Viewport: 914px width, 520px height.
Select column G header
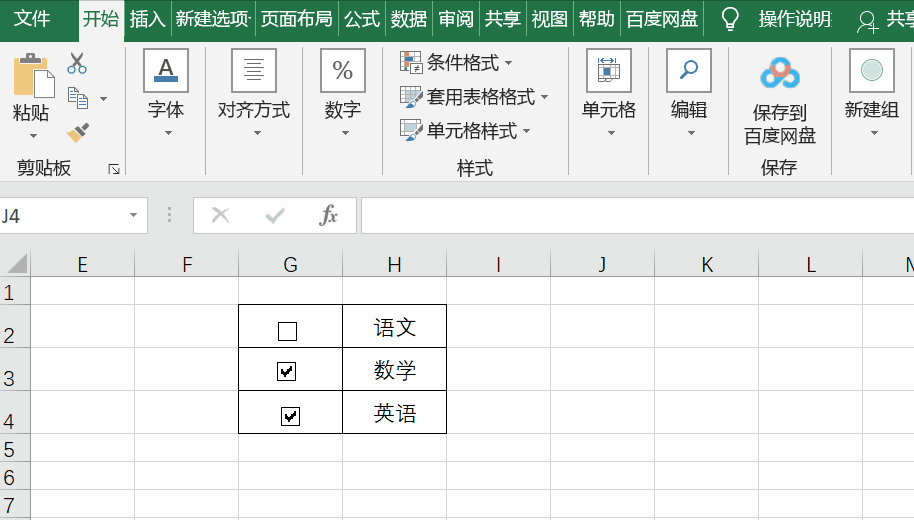[290, 264]
